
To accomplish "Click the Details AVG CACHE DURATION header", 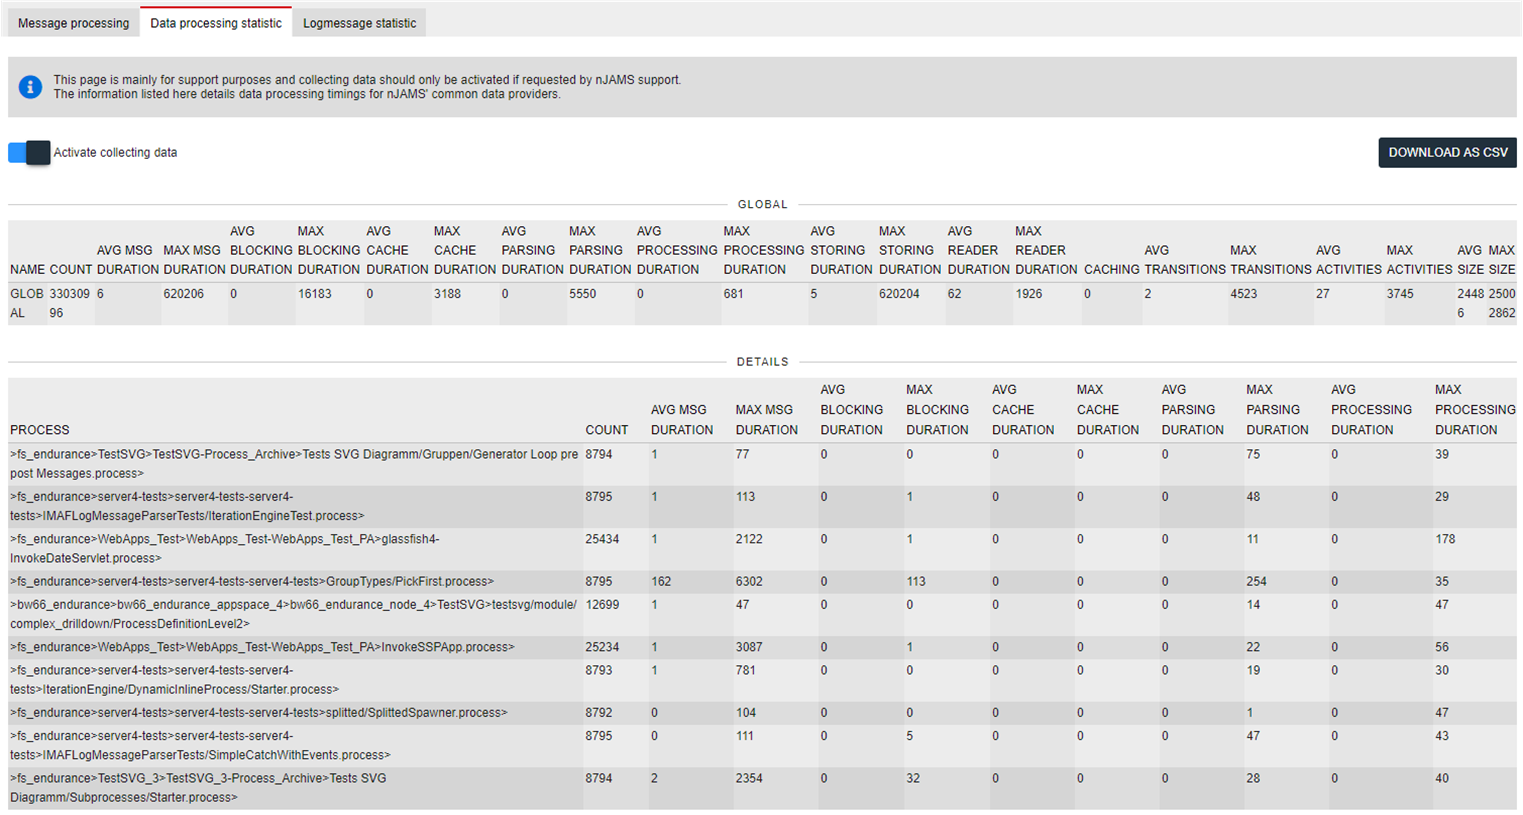I will tap(1023, 410).
